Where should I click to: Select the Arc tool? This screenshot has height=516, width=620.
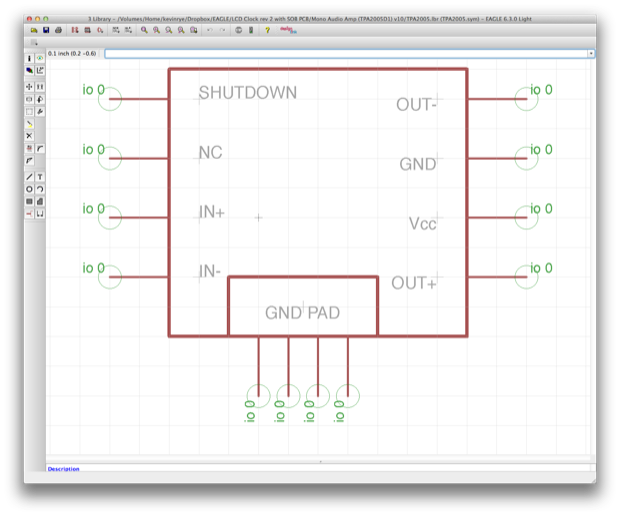(40, 189)
